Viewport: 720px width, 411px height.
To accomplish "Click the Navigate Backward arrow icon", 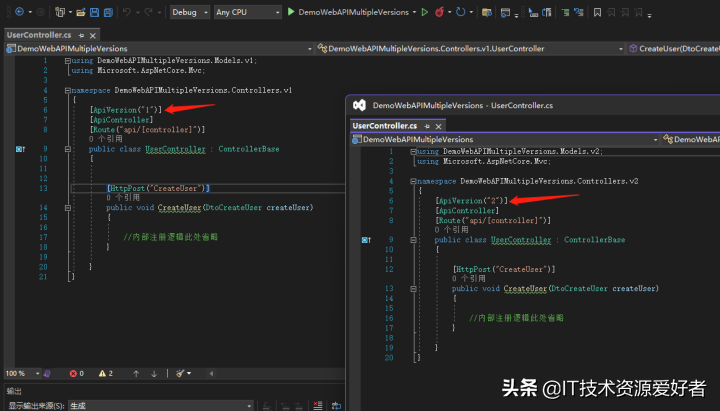I will click(x=19, y=12).
